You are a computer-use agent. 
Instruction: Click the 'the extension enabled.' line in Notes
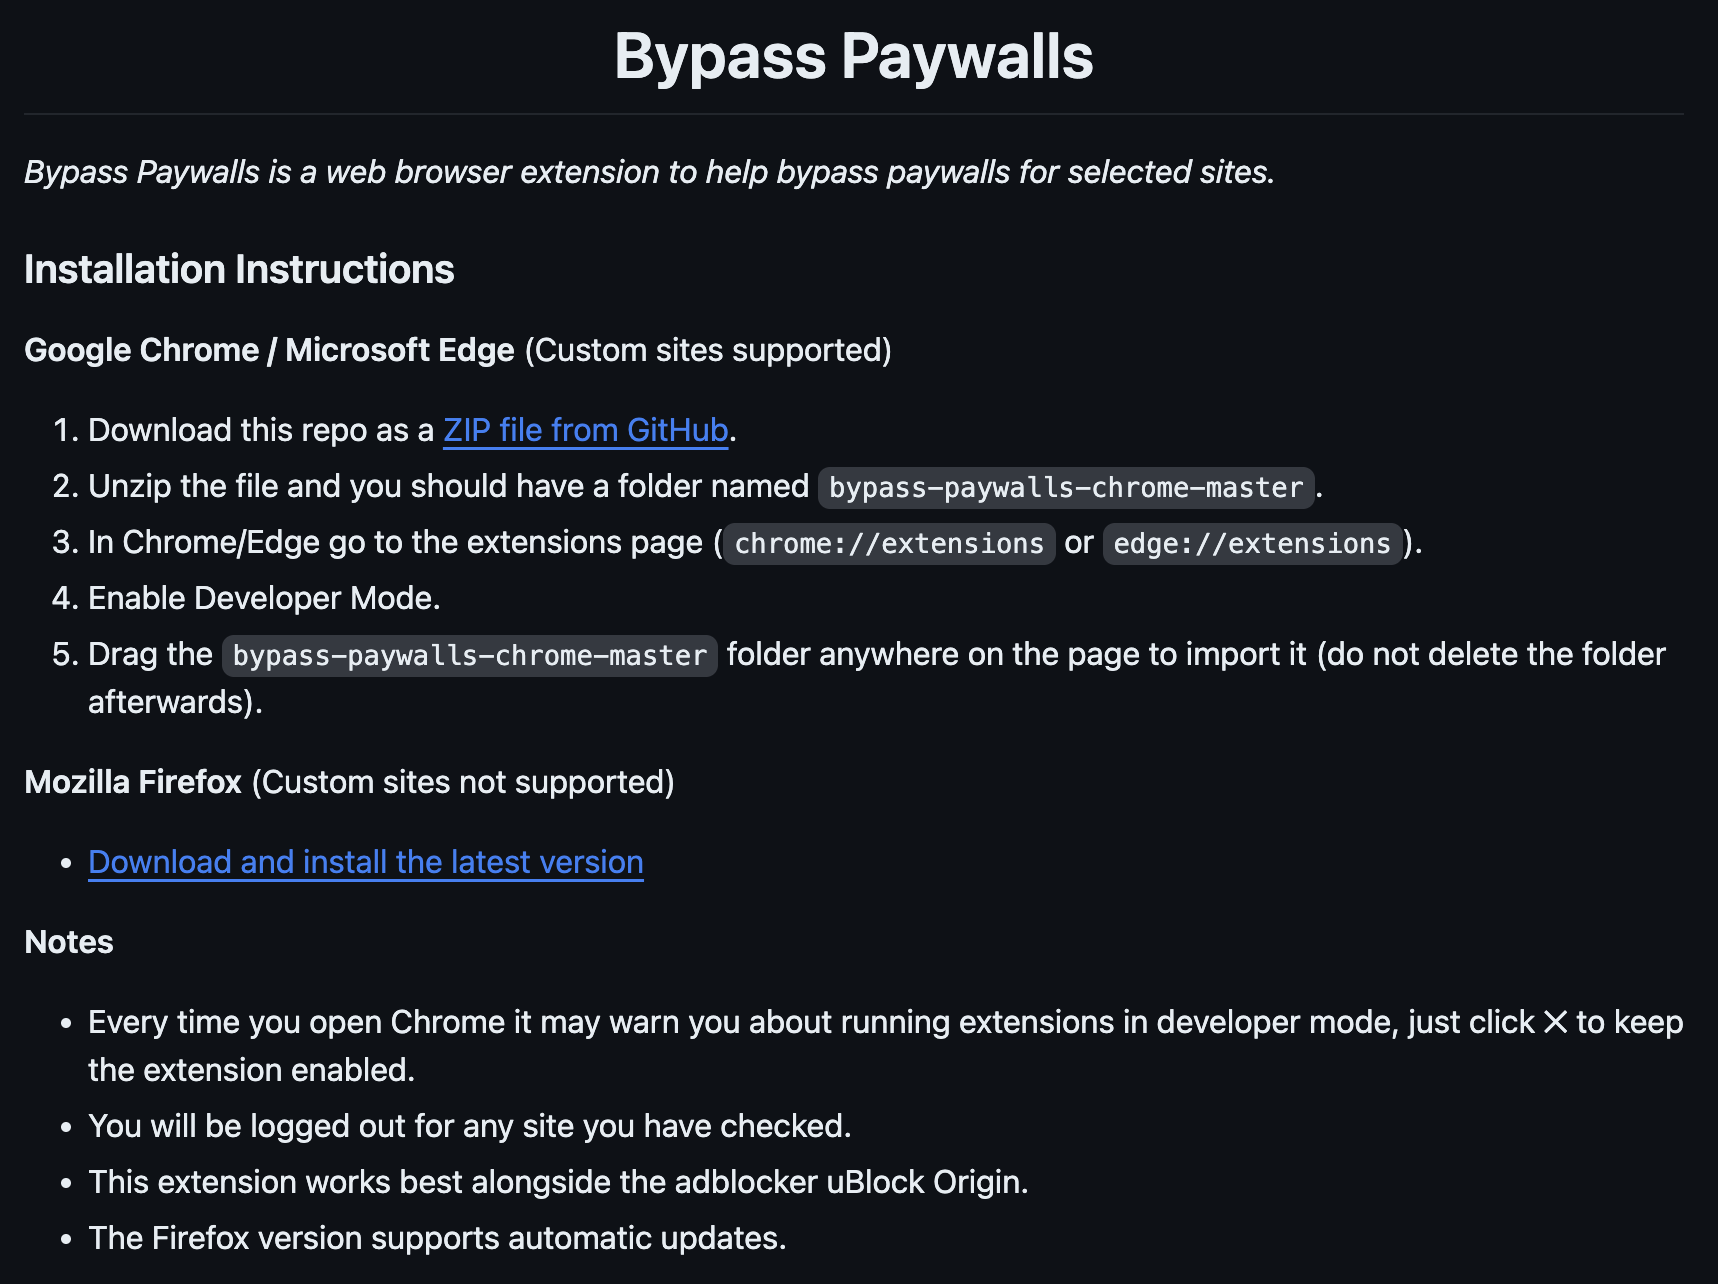[x=251, y=1070]
